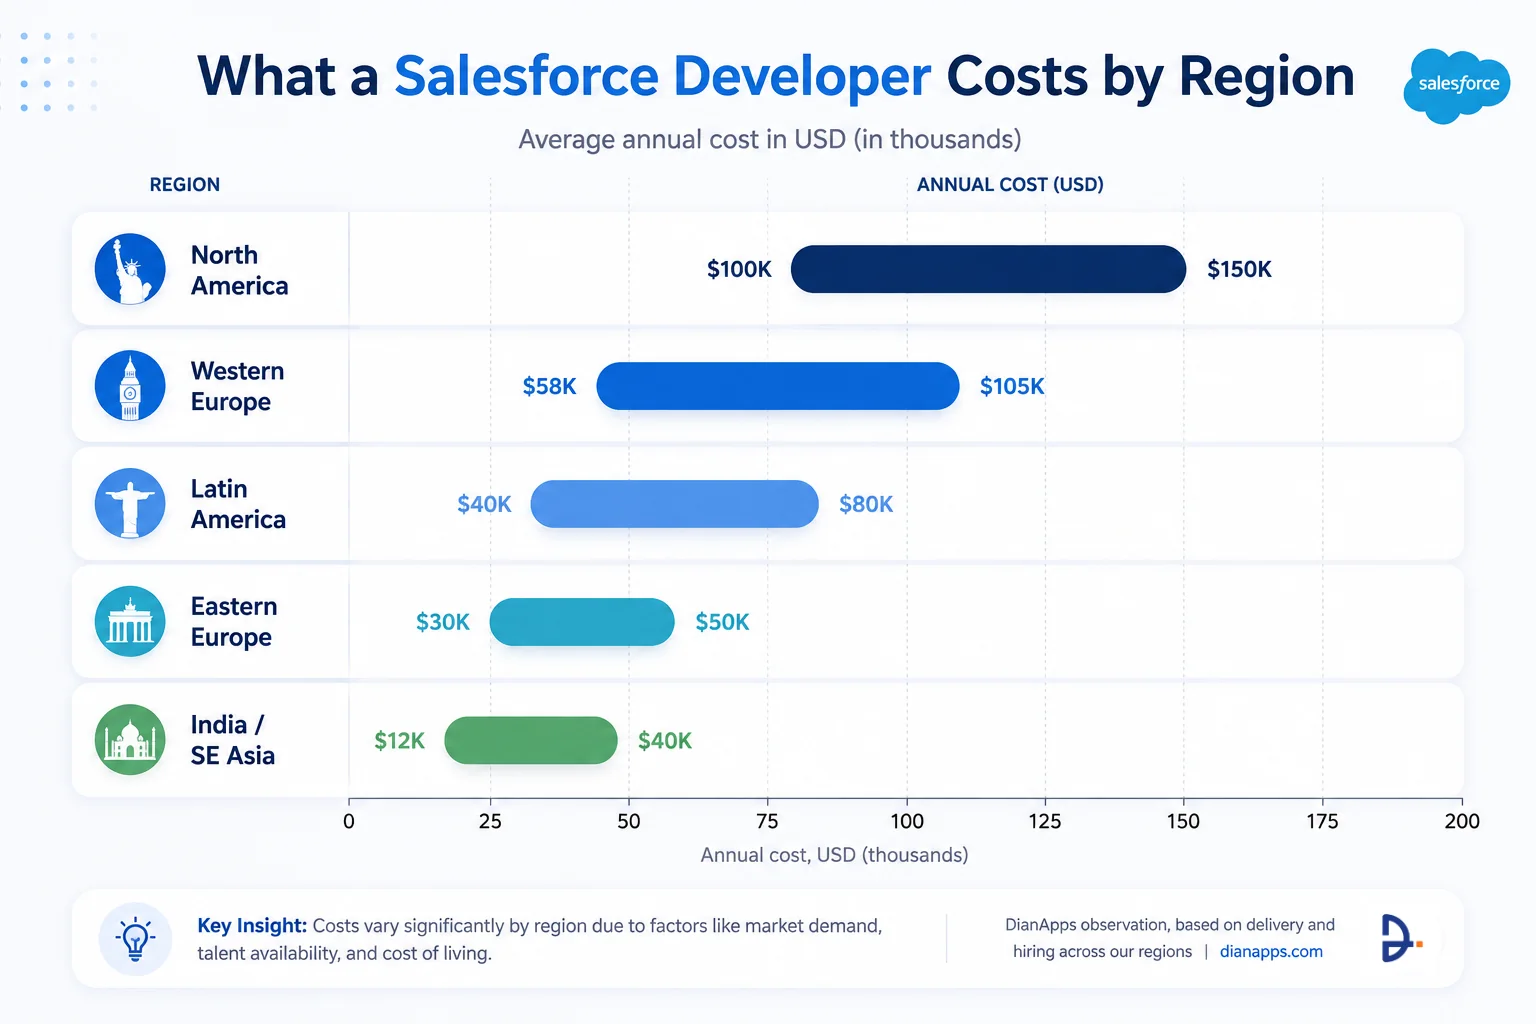The image size is (1536, 1024).
Task: Click the $80K value label
Action: click(x=866, y=504)
